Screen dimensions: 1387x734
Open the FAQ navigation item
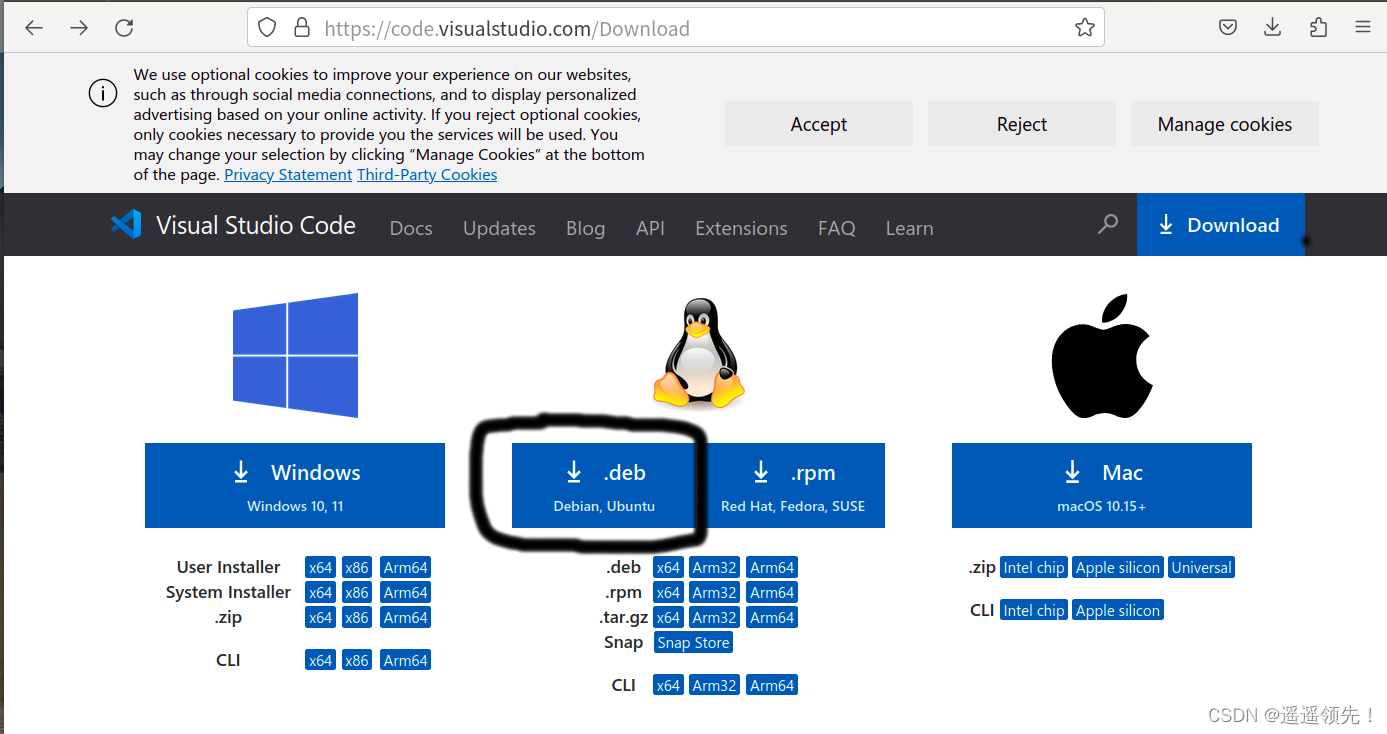pyautogui.click(x=837, y=228)
